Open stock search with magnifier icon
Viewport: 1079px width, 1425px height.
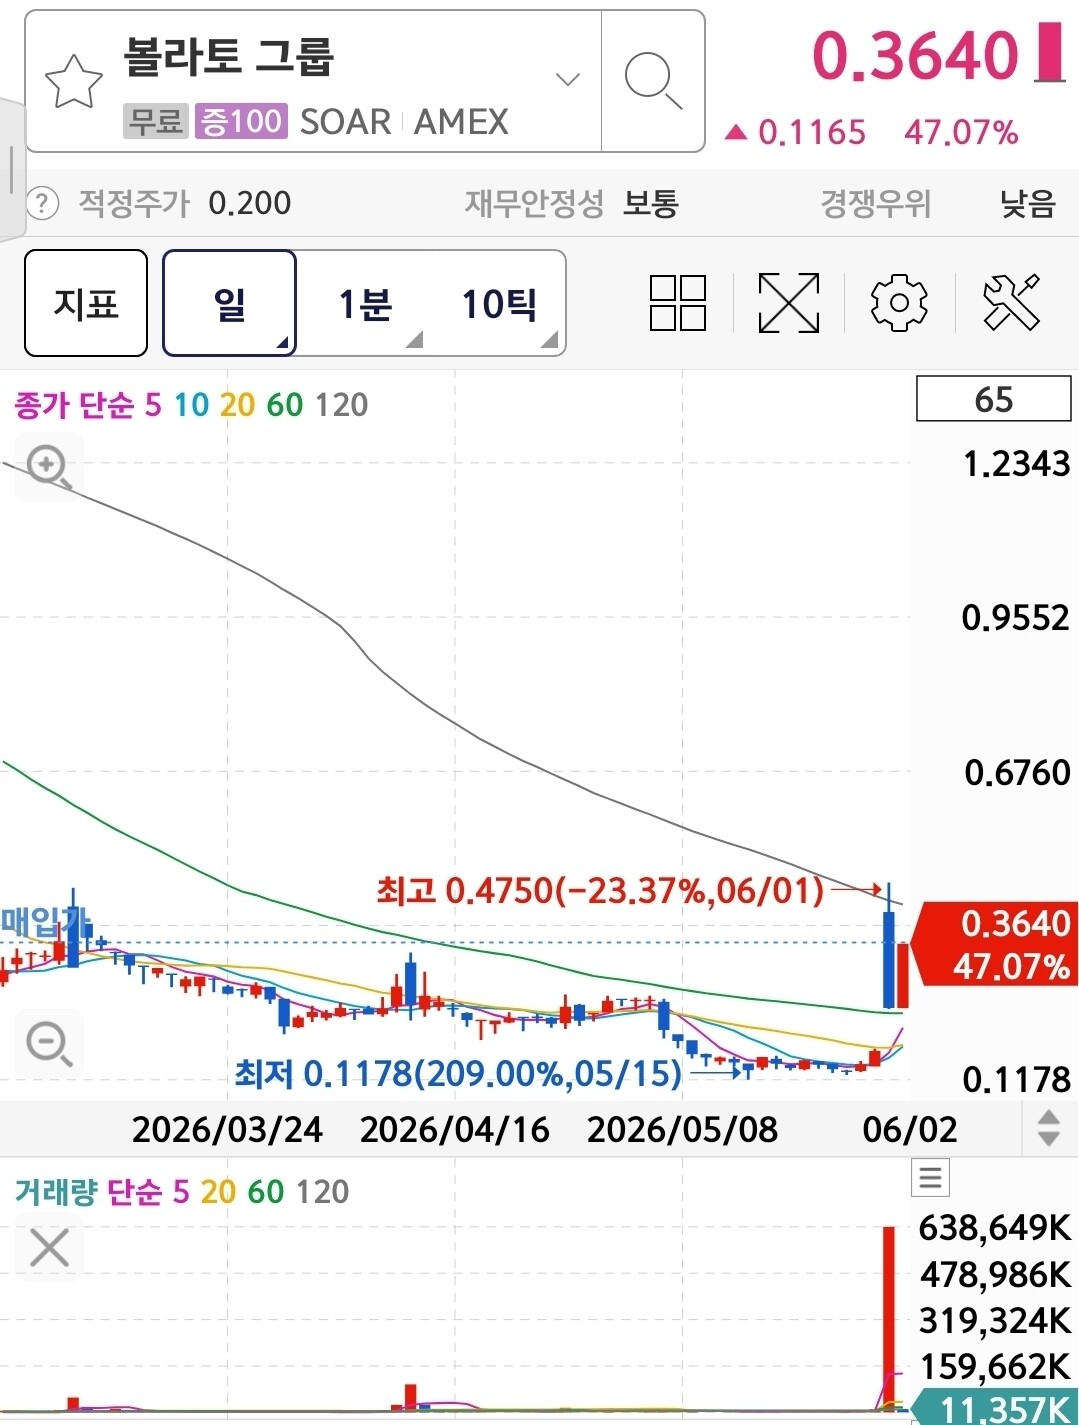click(653, 81)
